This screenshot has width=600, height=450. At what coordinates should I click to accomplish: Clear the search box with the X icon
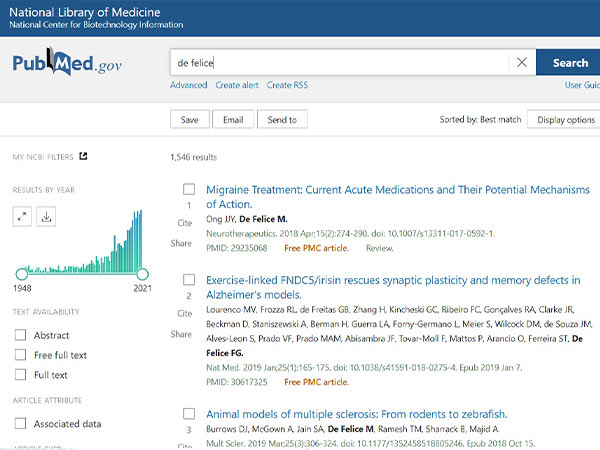click(521, 62)
